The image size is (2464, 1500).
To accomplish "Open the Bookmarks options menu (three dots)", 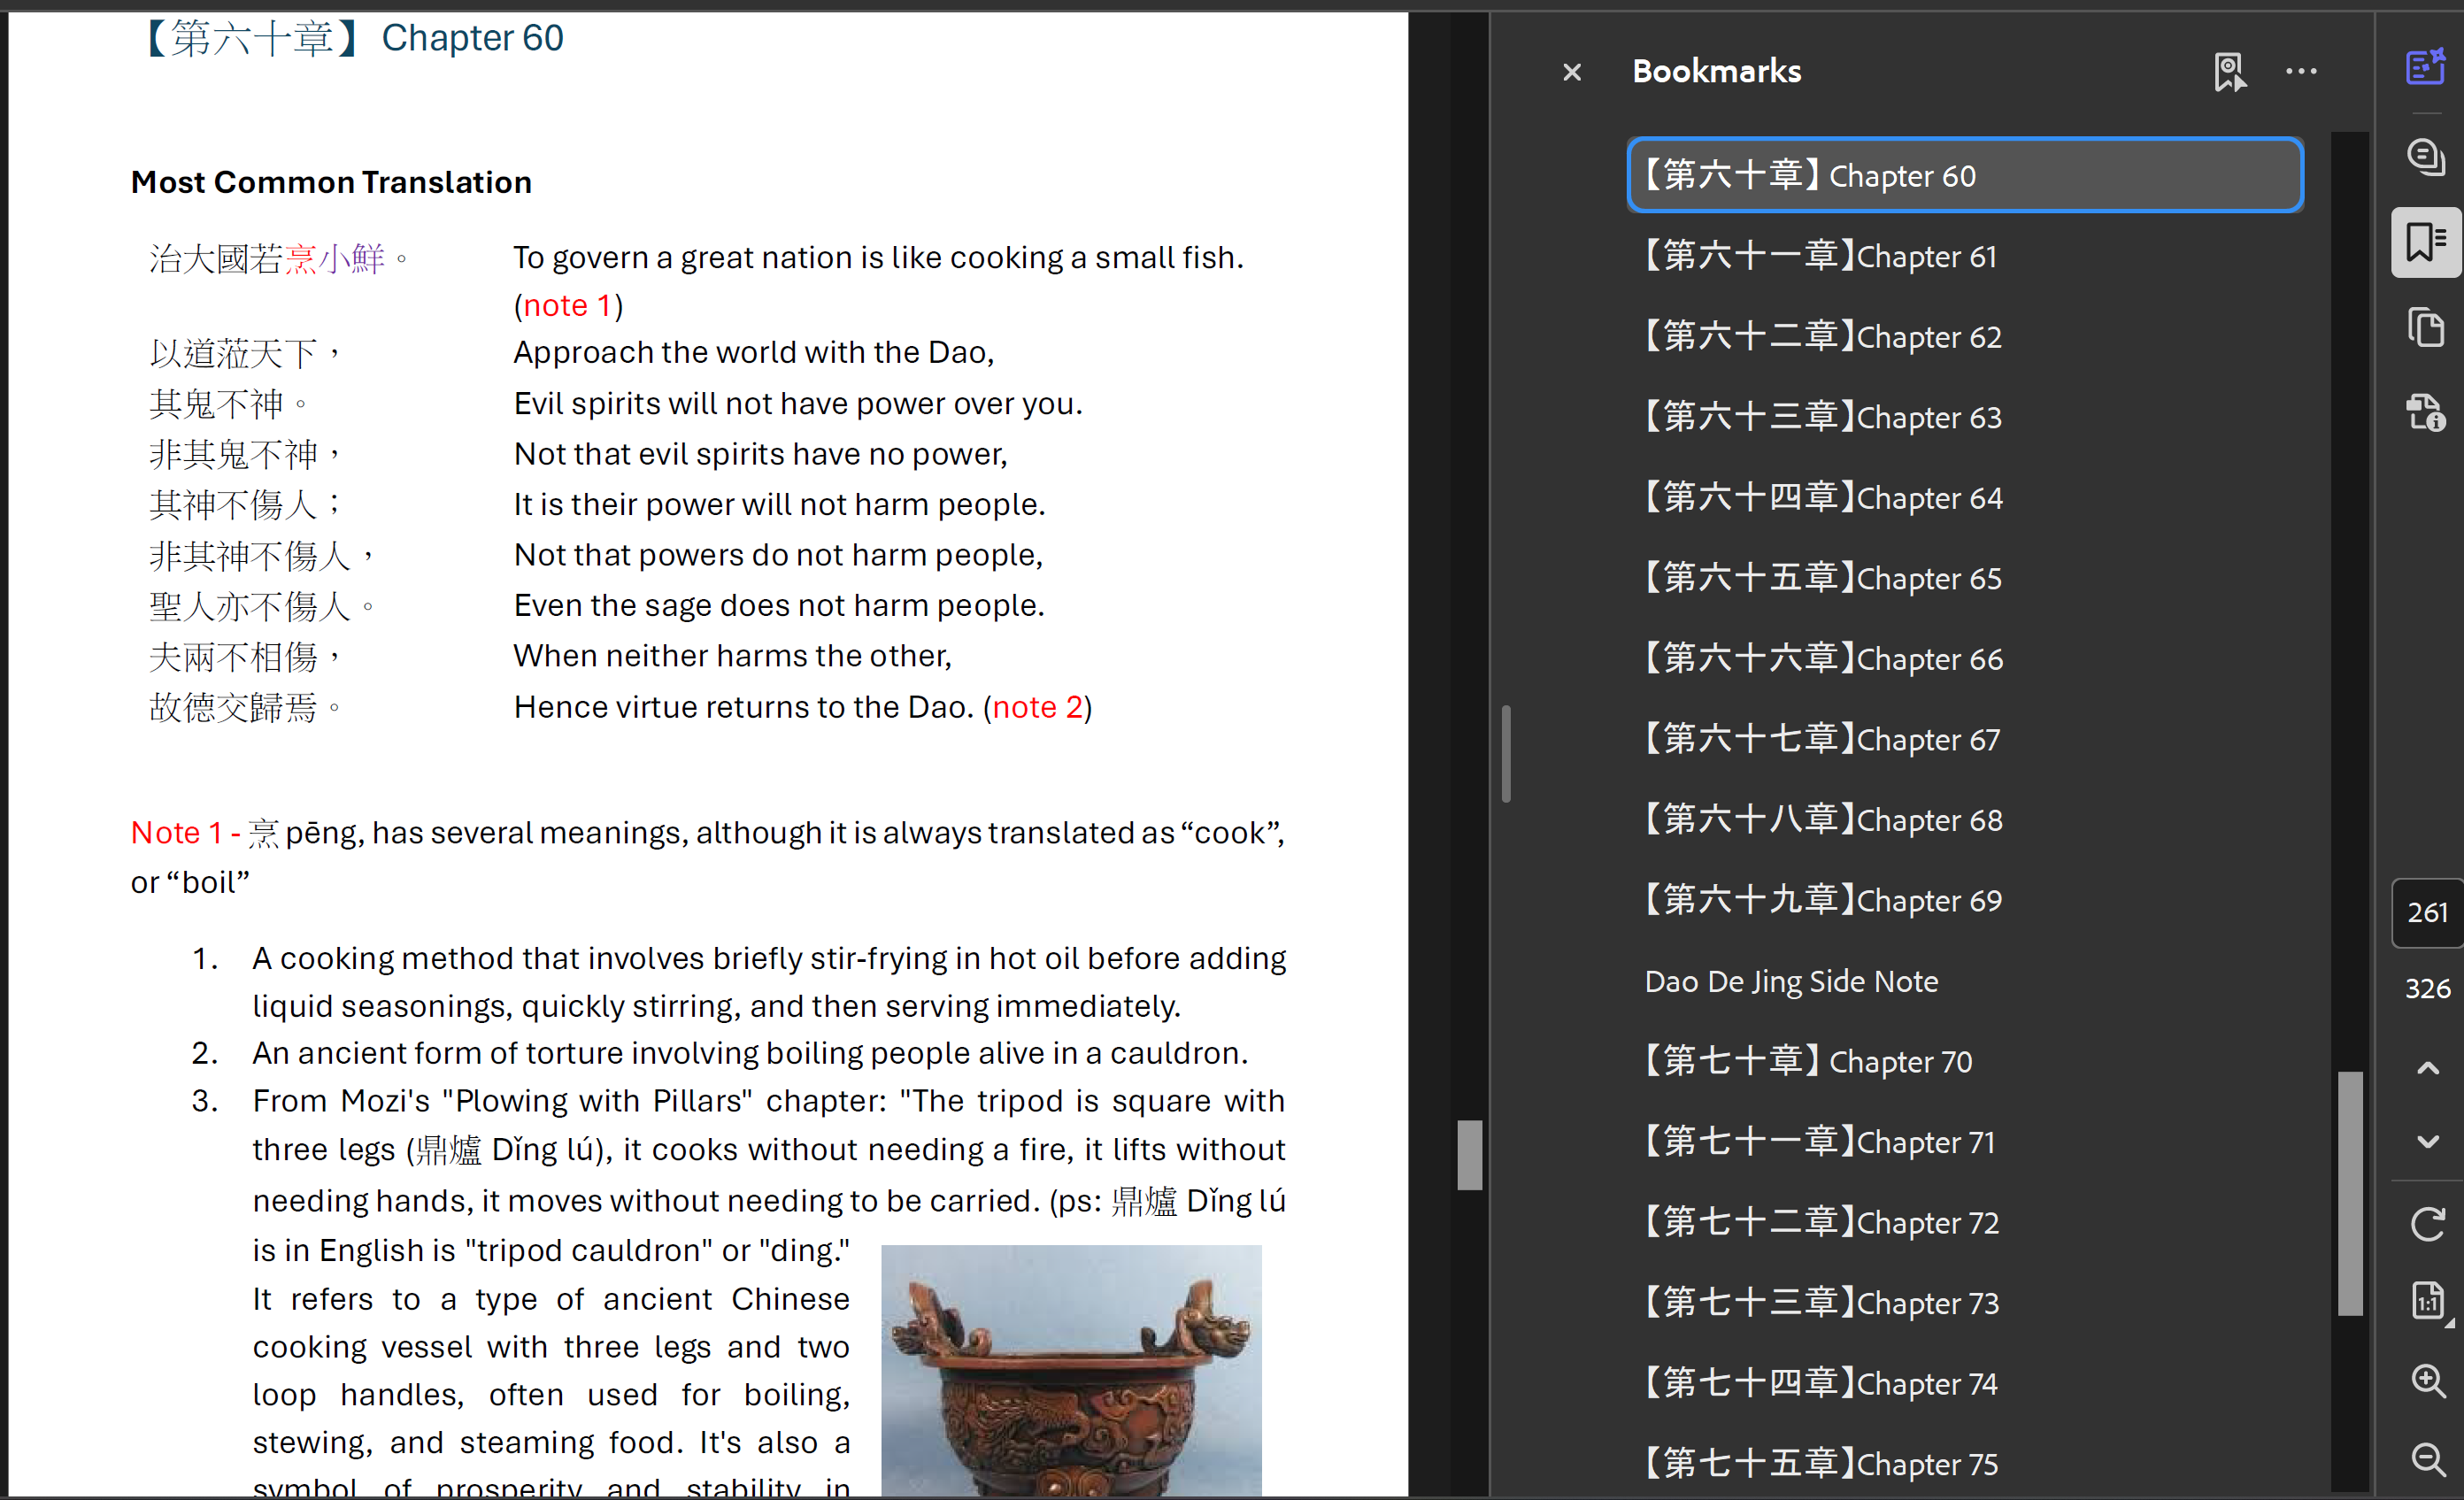I will point(2300,72).
